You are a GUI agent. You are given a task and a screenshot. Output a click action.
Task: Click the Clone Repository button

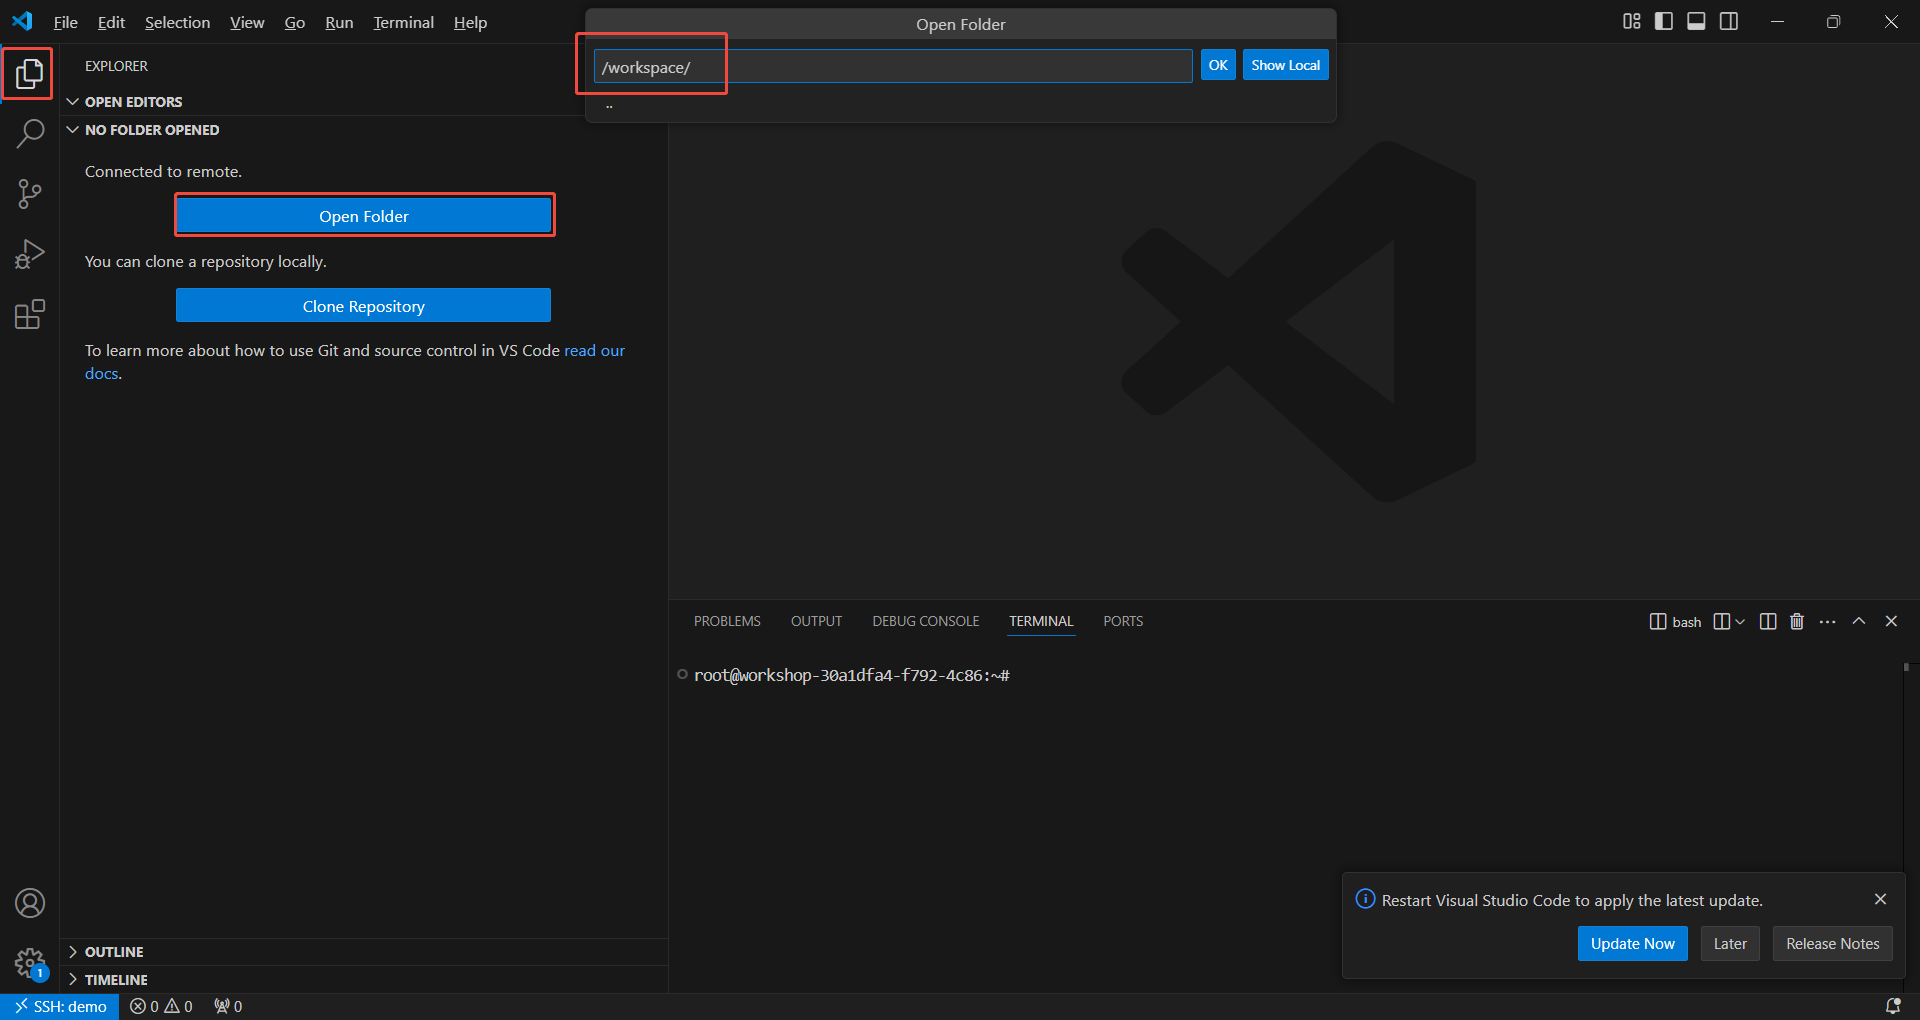(363, 306)
